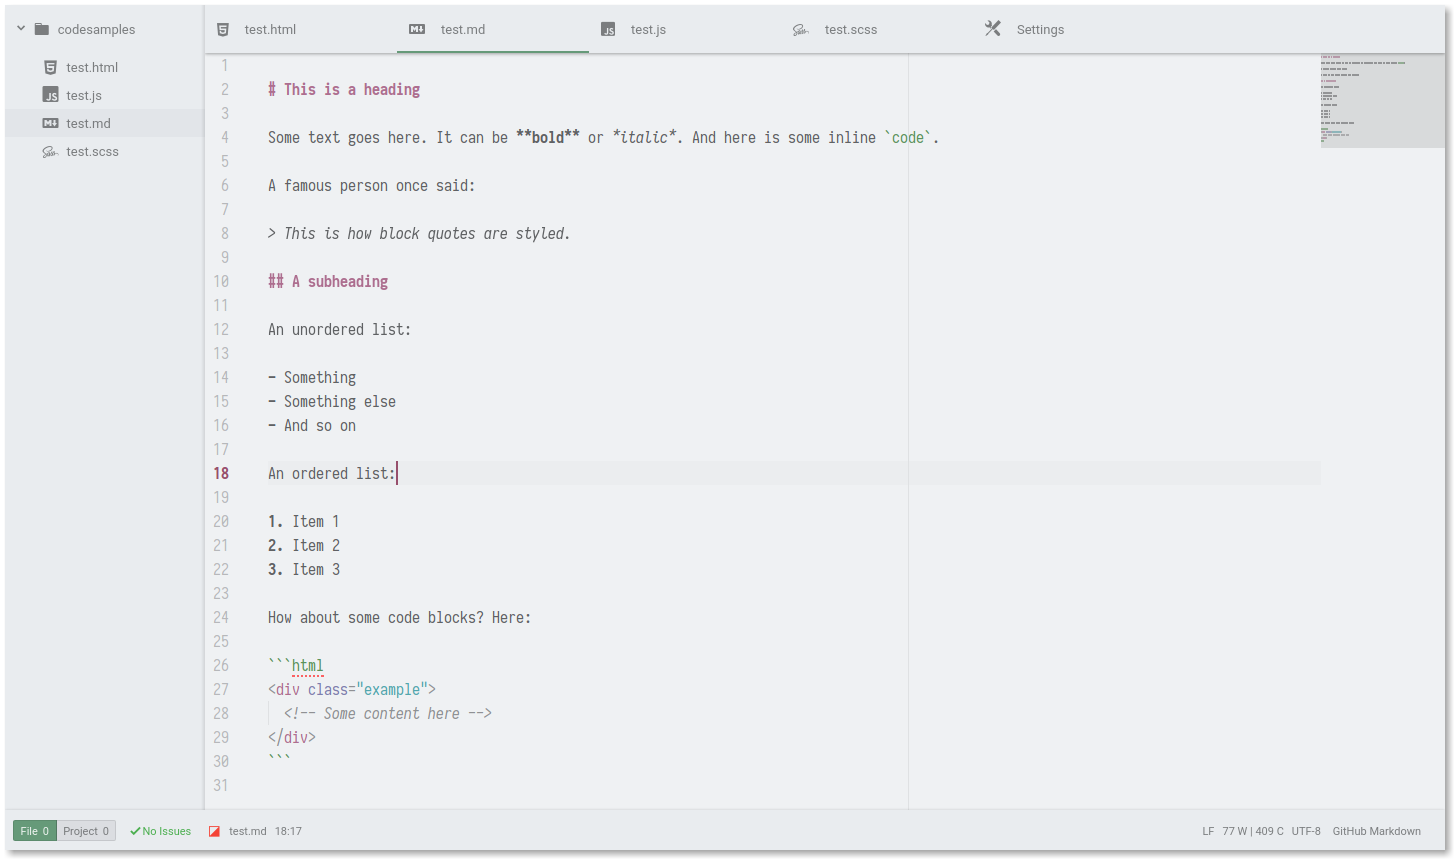Click red modified-file icon in status bar
This screenshot has height=859, width=1454.
point(214,831)
